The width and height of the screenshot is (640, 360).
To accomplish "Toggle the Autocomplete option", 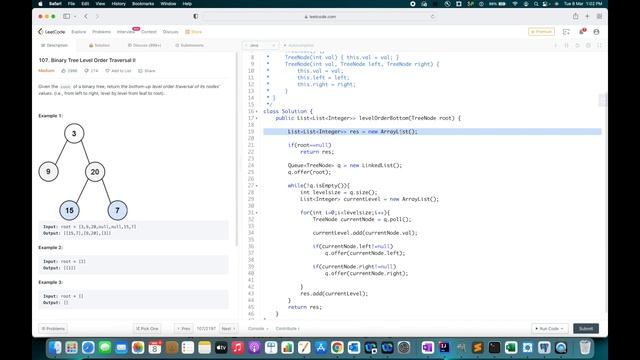I will [x=299, y=45].
